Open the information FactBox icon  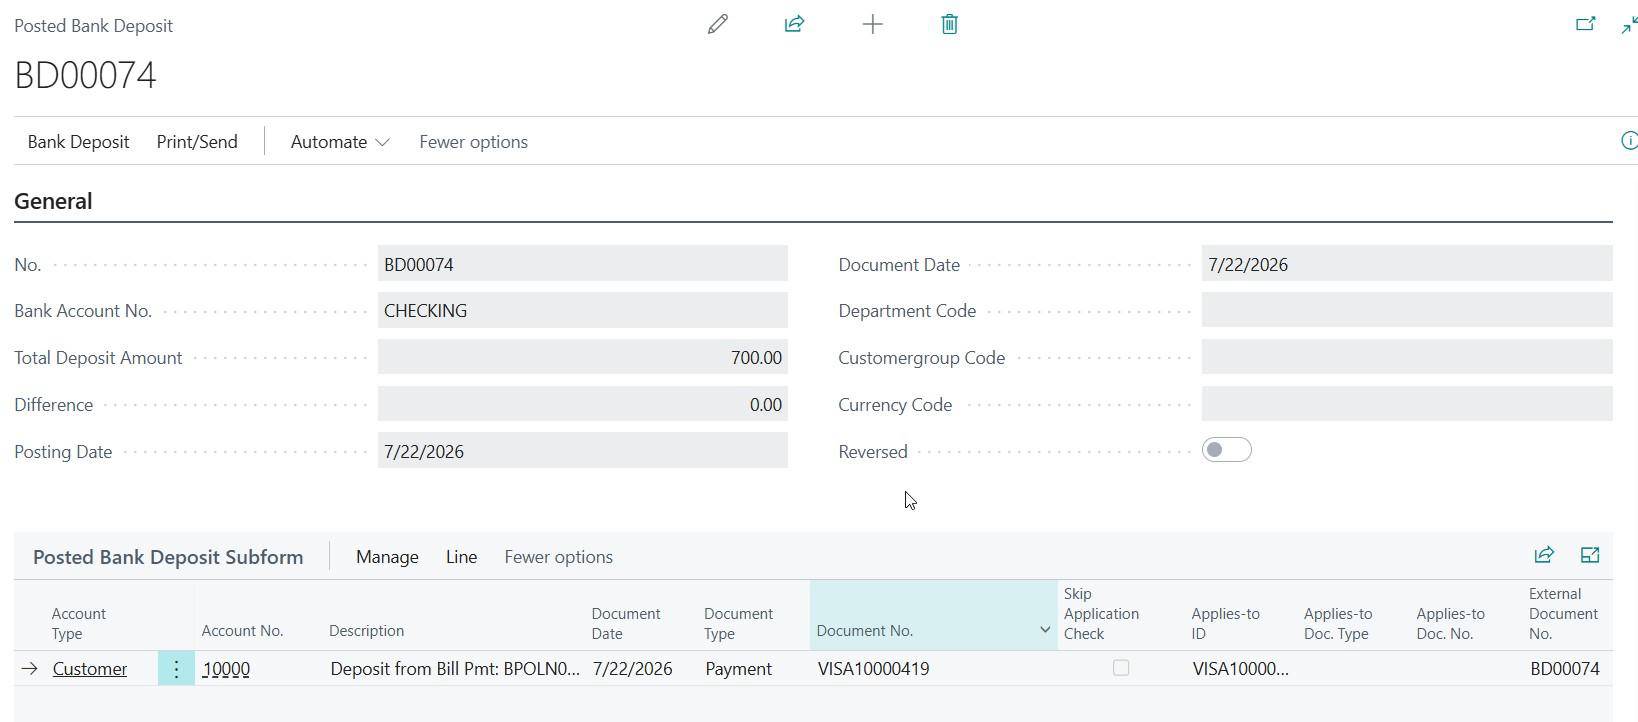pos(1628,141)
